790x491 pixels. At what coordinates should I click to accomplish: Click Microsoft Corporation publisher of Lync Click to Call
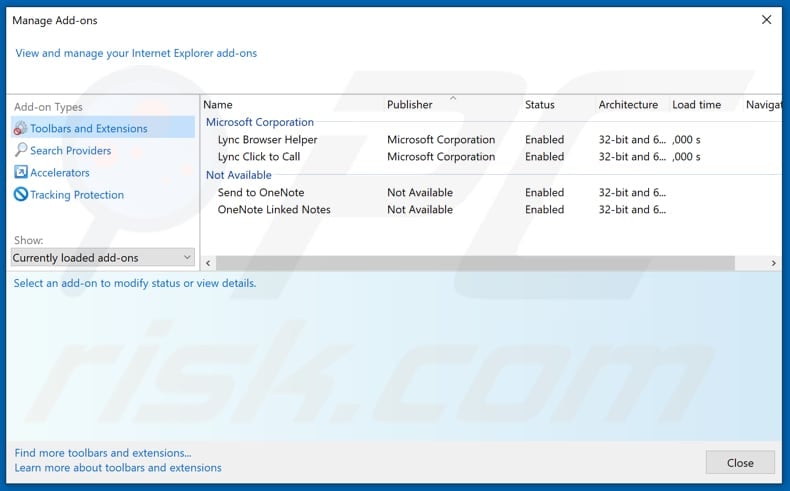tap(441, 157)
